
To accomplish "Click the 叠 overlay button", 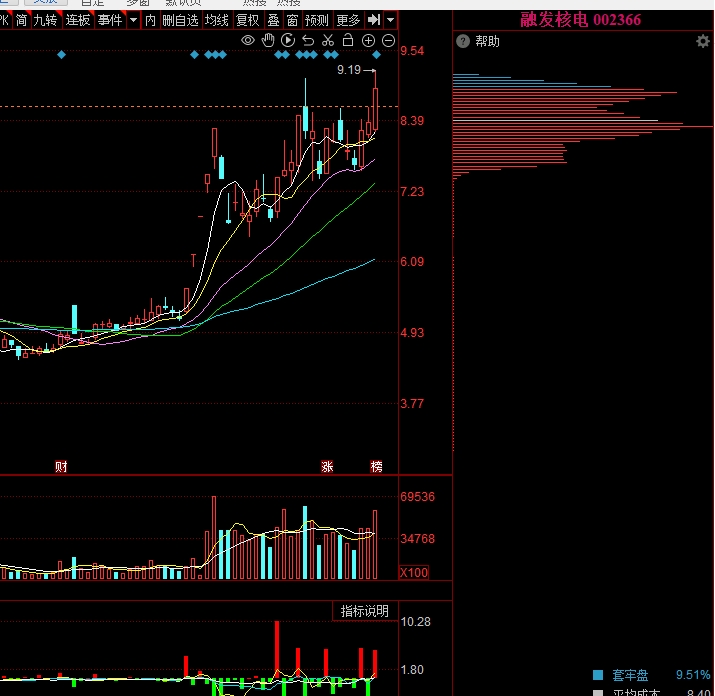I will [273, 20].
